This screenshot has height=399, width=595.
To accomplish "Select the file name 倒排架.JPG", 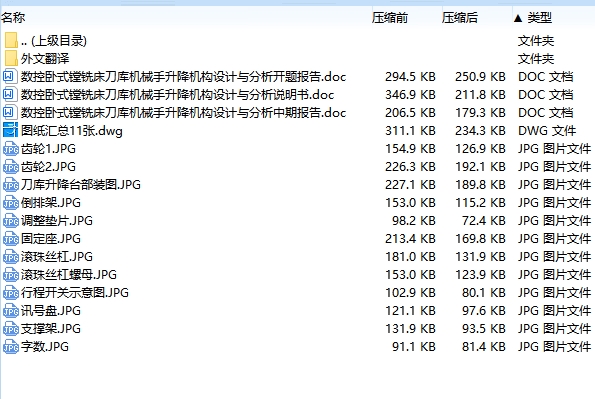I will [x=51, y=203].
